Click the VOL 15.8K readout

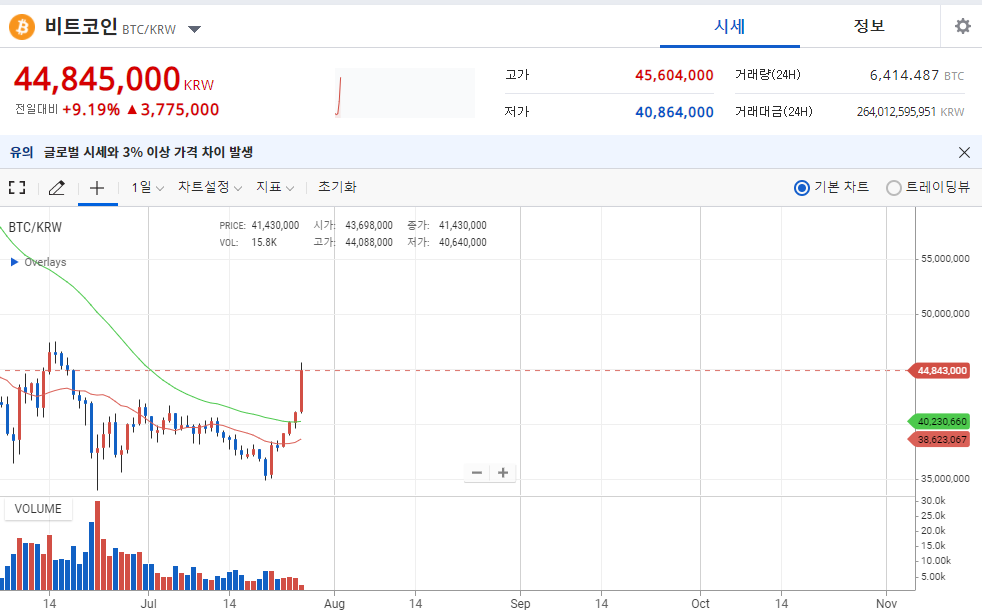click(x=248, y=242)
